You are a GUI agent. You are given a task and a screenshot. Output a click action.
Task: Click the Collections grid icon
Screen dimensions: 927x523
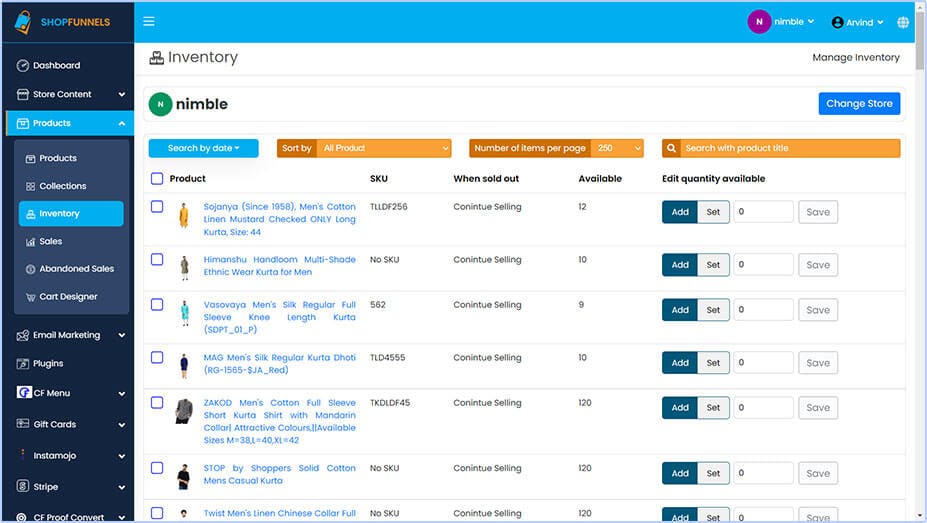tap(30, 186)
